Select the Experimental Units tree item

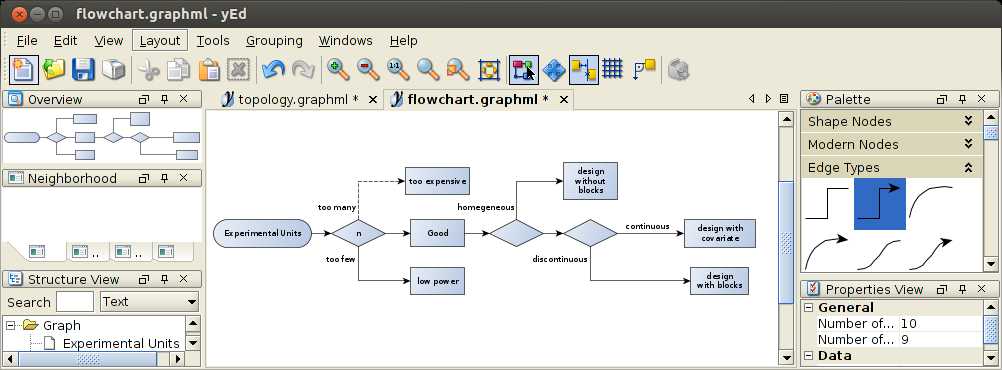click(x=121, y=343)
